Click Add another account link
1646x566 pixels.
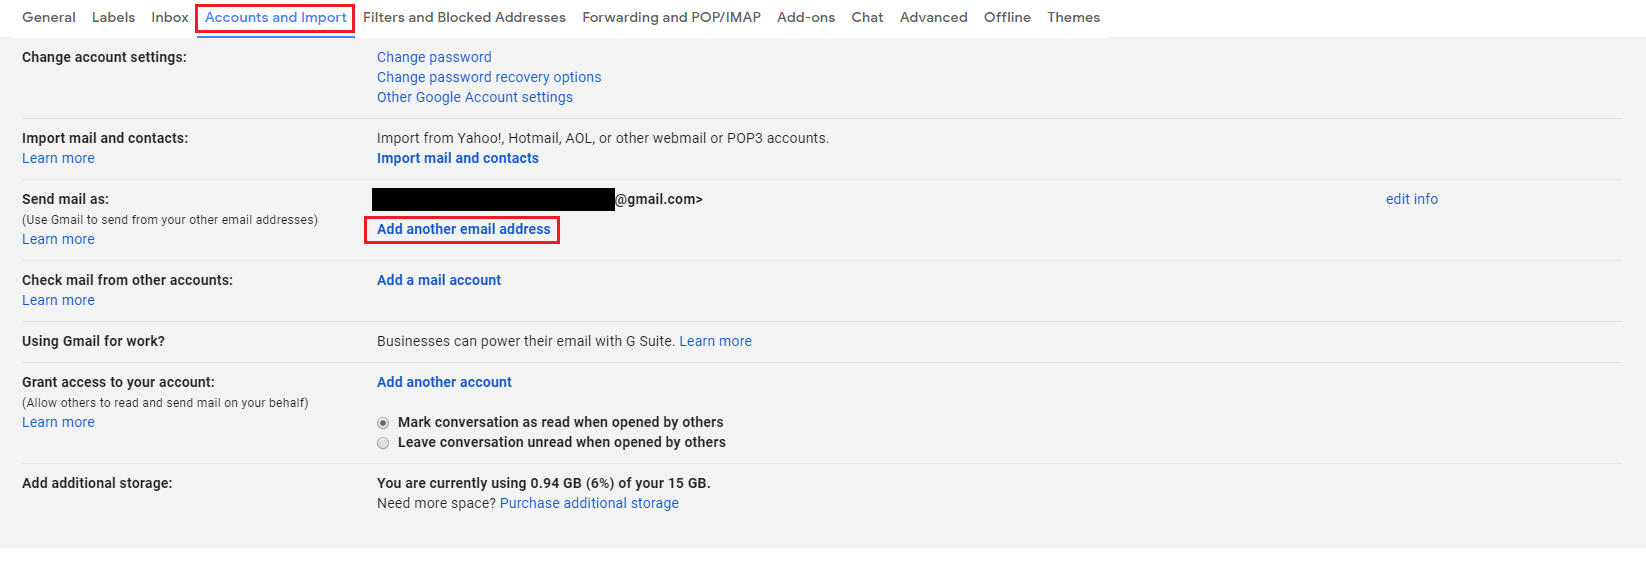(x=444, y=382)
